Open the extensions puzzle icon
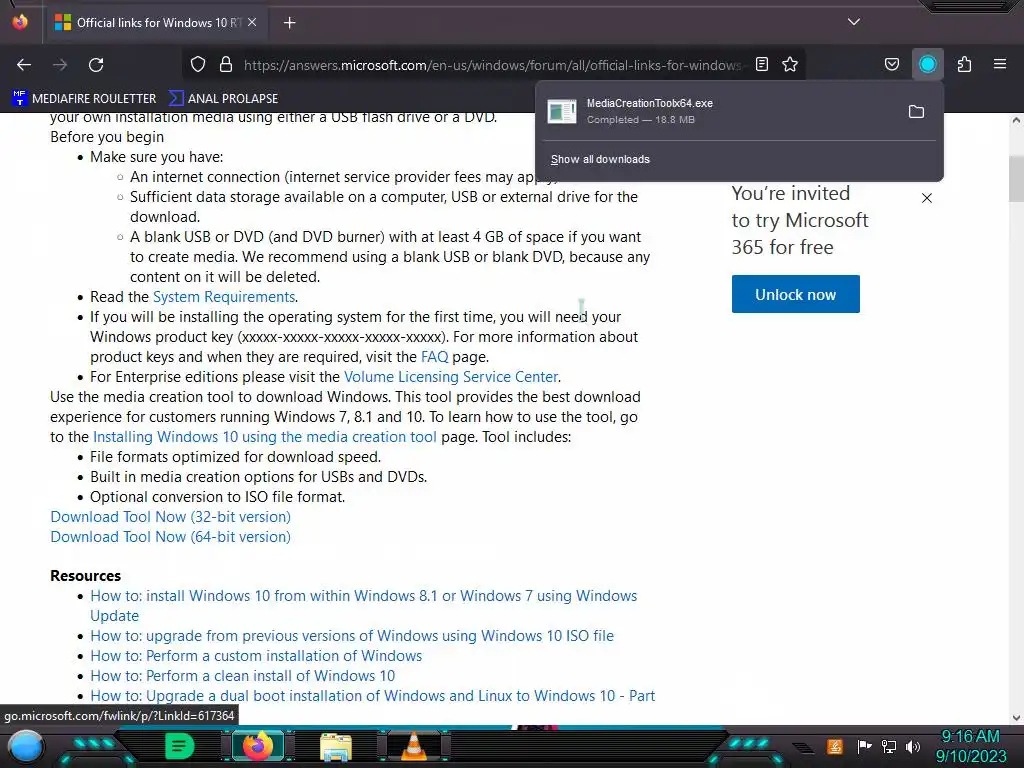Screen dimensions: 1024x768 [964, 65]
